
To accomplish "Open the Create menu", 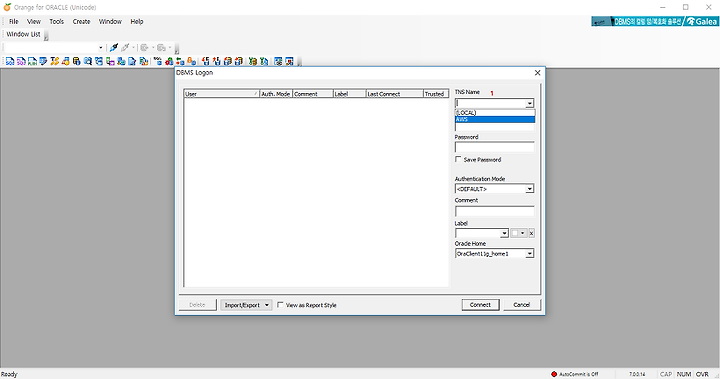I will [81, 21].
